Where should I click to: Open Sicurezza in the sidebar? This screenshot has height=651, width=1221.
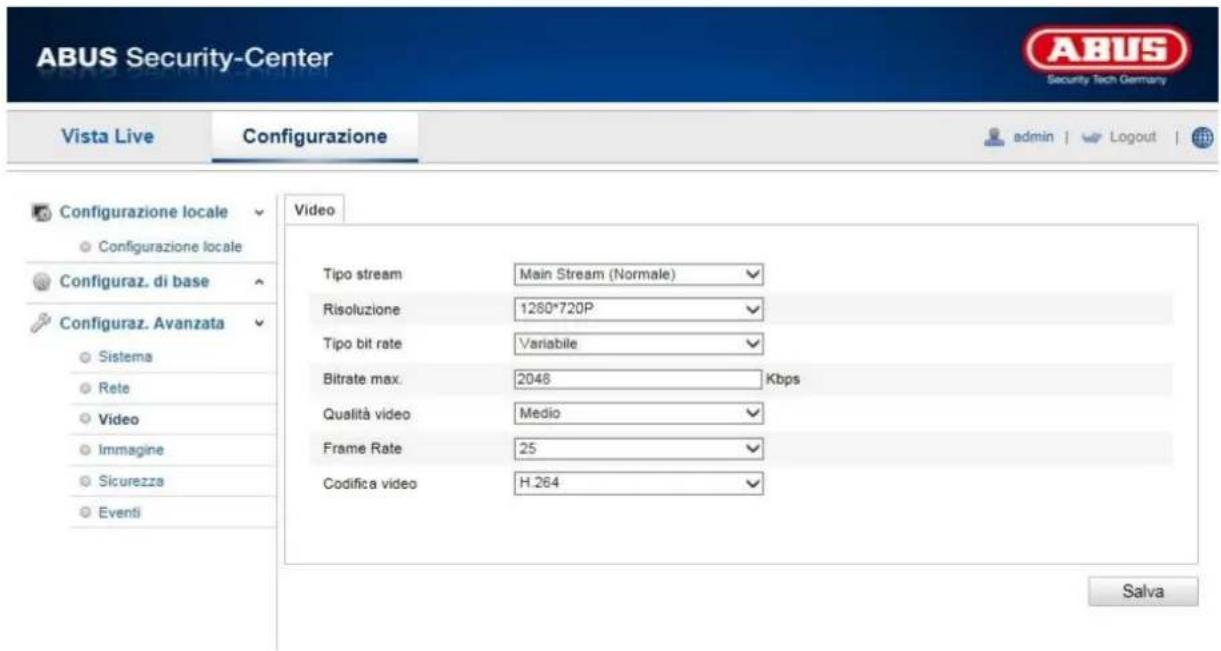[x=130, y=481]
